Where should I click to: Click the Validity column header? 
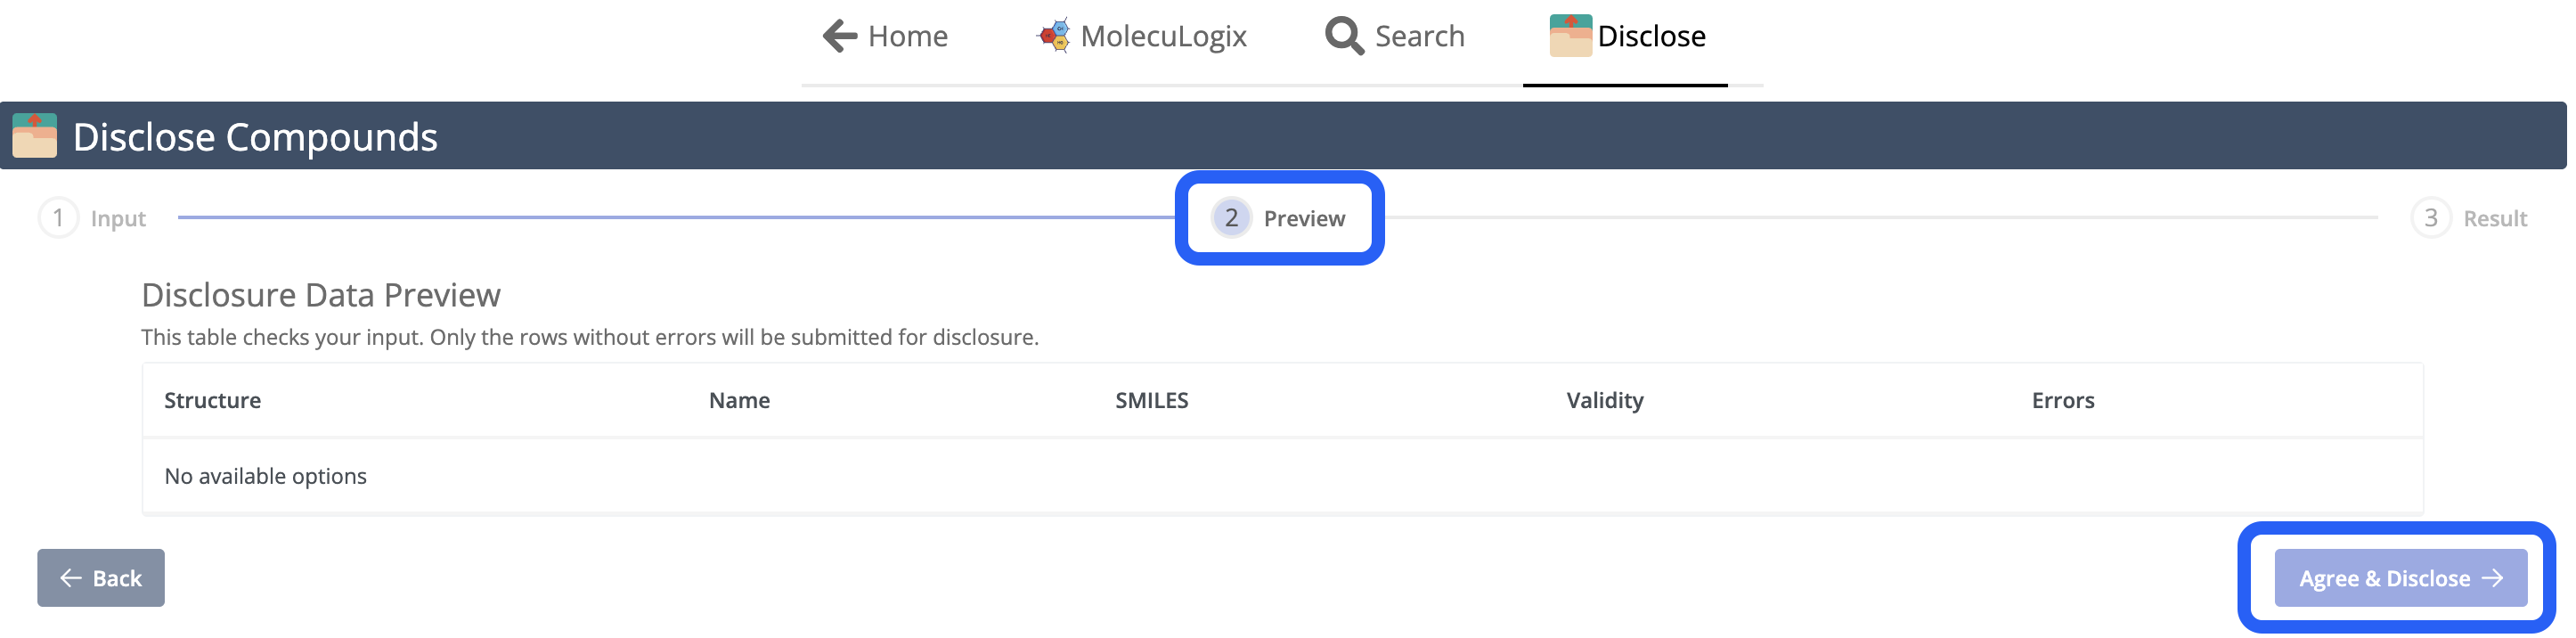(x=1605, y=401)
